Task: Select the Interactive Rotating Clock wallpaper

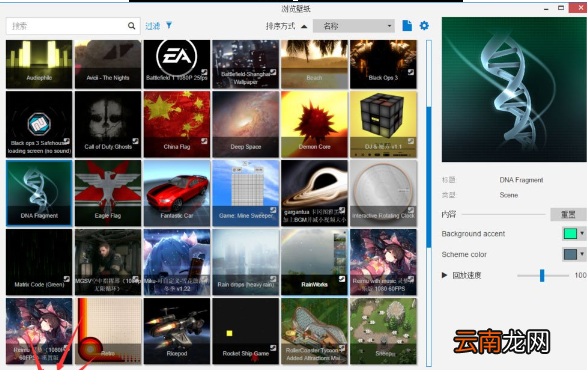Action: pos(383,193)
